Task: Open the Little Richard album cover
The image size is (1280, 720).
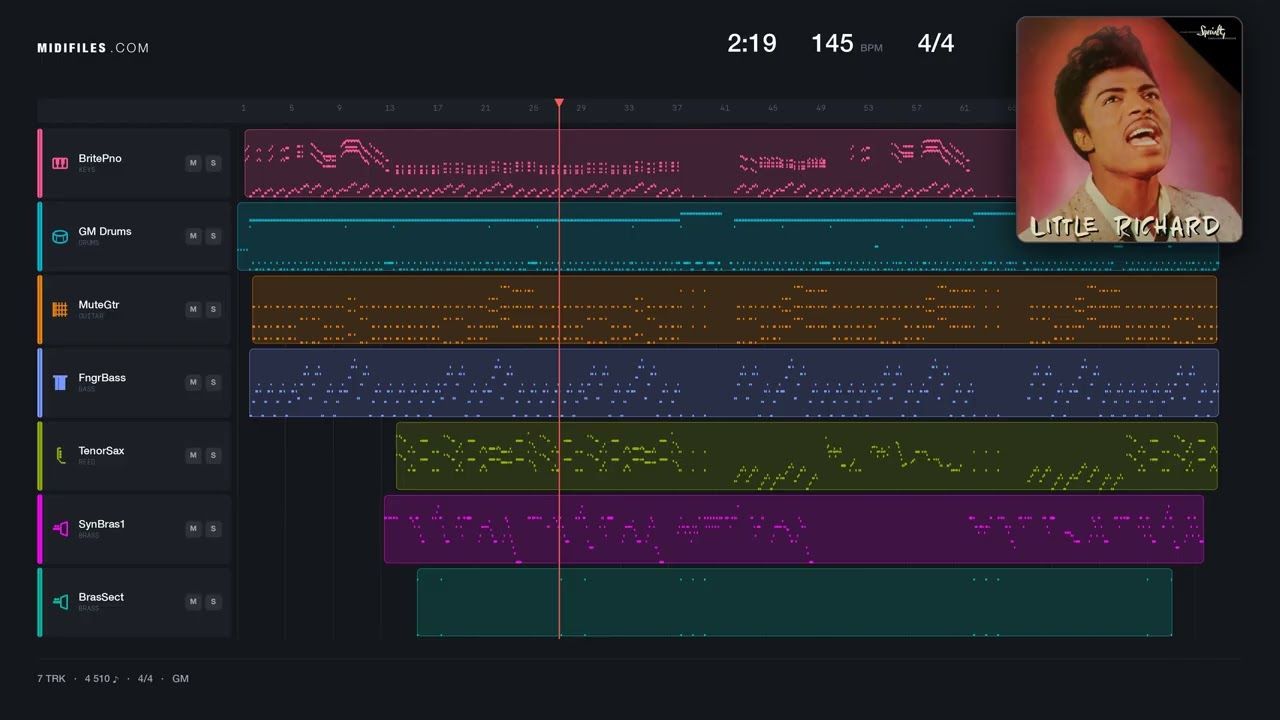Action: point(1129,129)
